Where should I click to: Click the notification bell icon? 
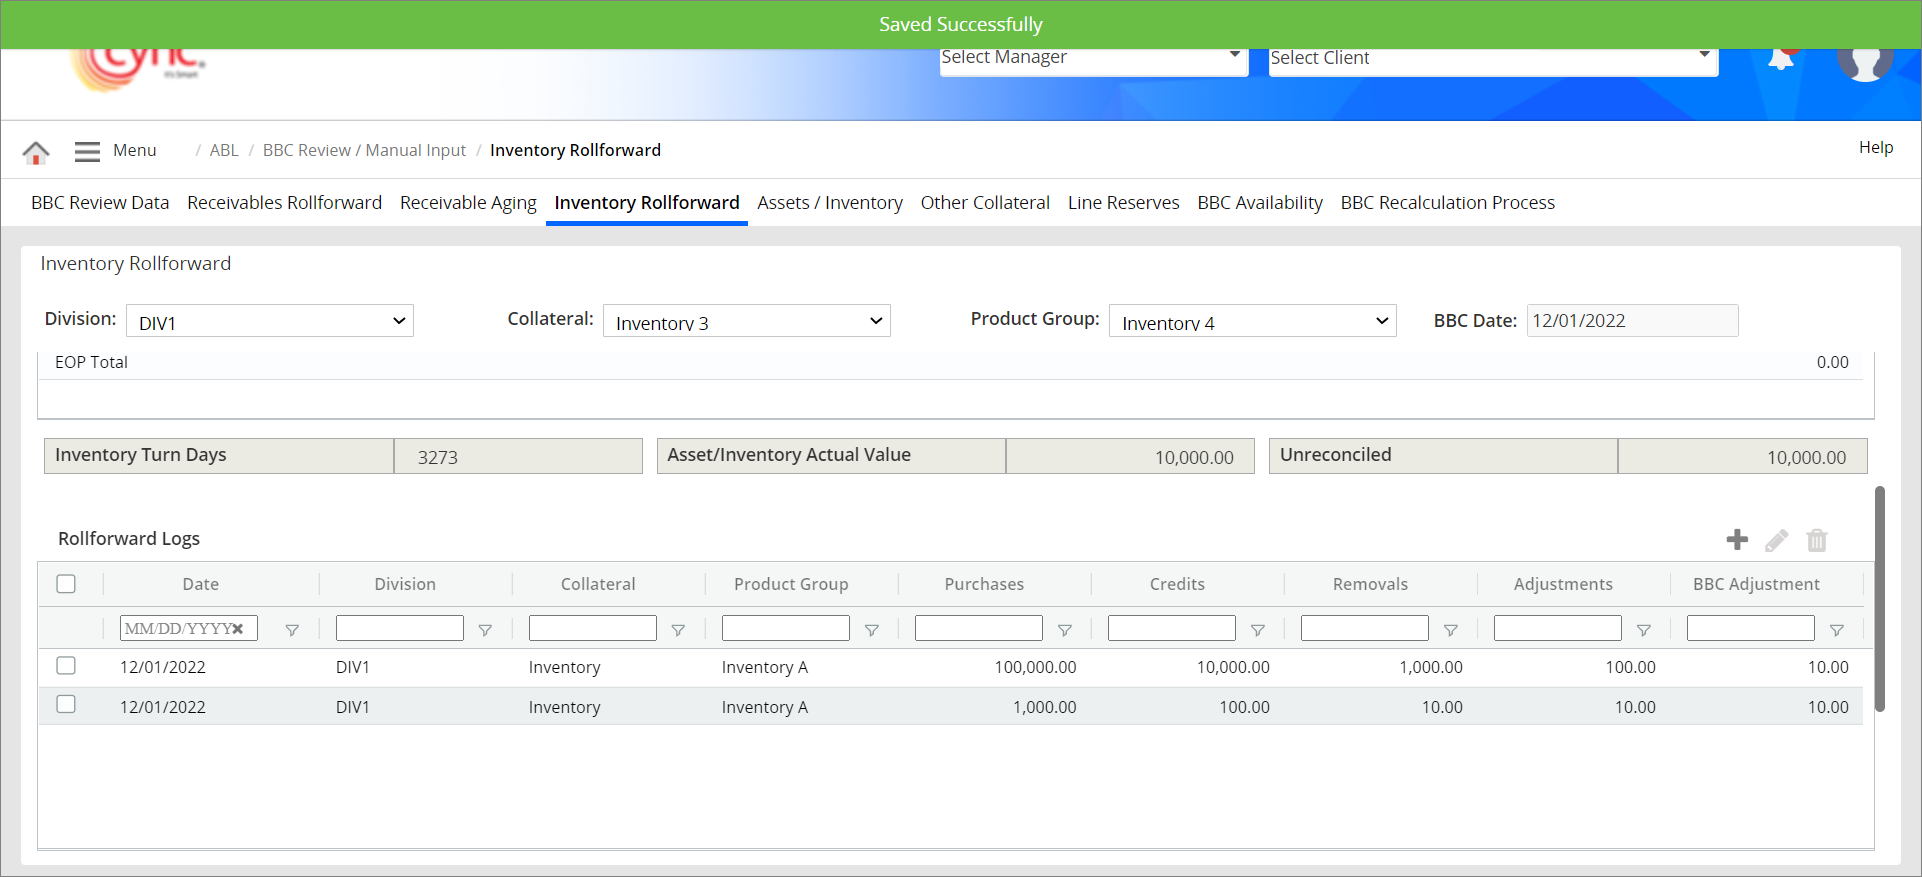[1781, 59]
